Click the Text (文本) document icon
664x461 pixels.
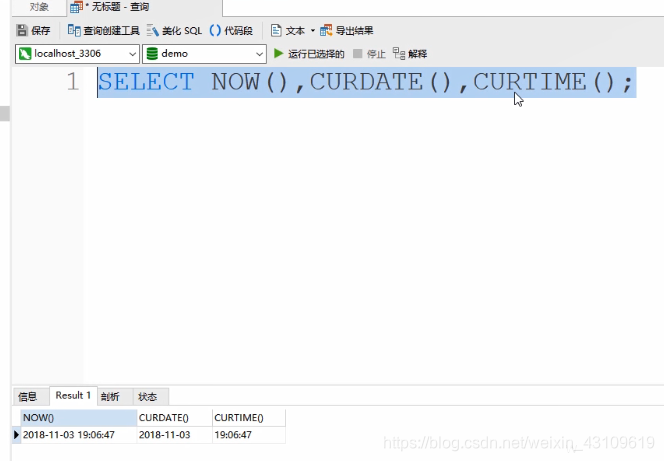tap(276, 30)
